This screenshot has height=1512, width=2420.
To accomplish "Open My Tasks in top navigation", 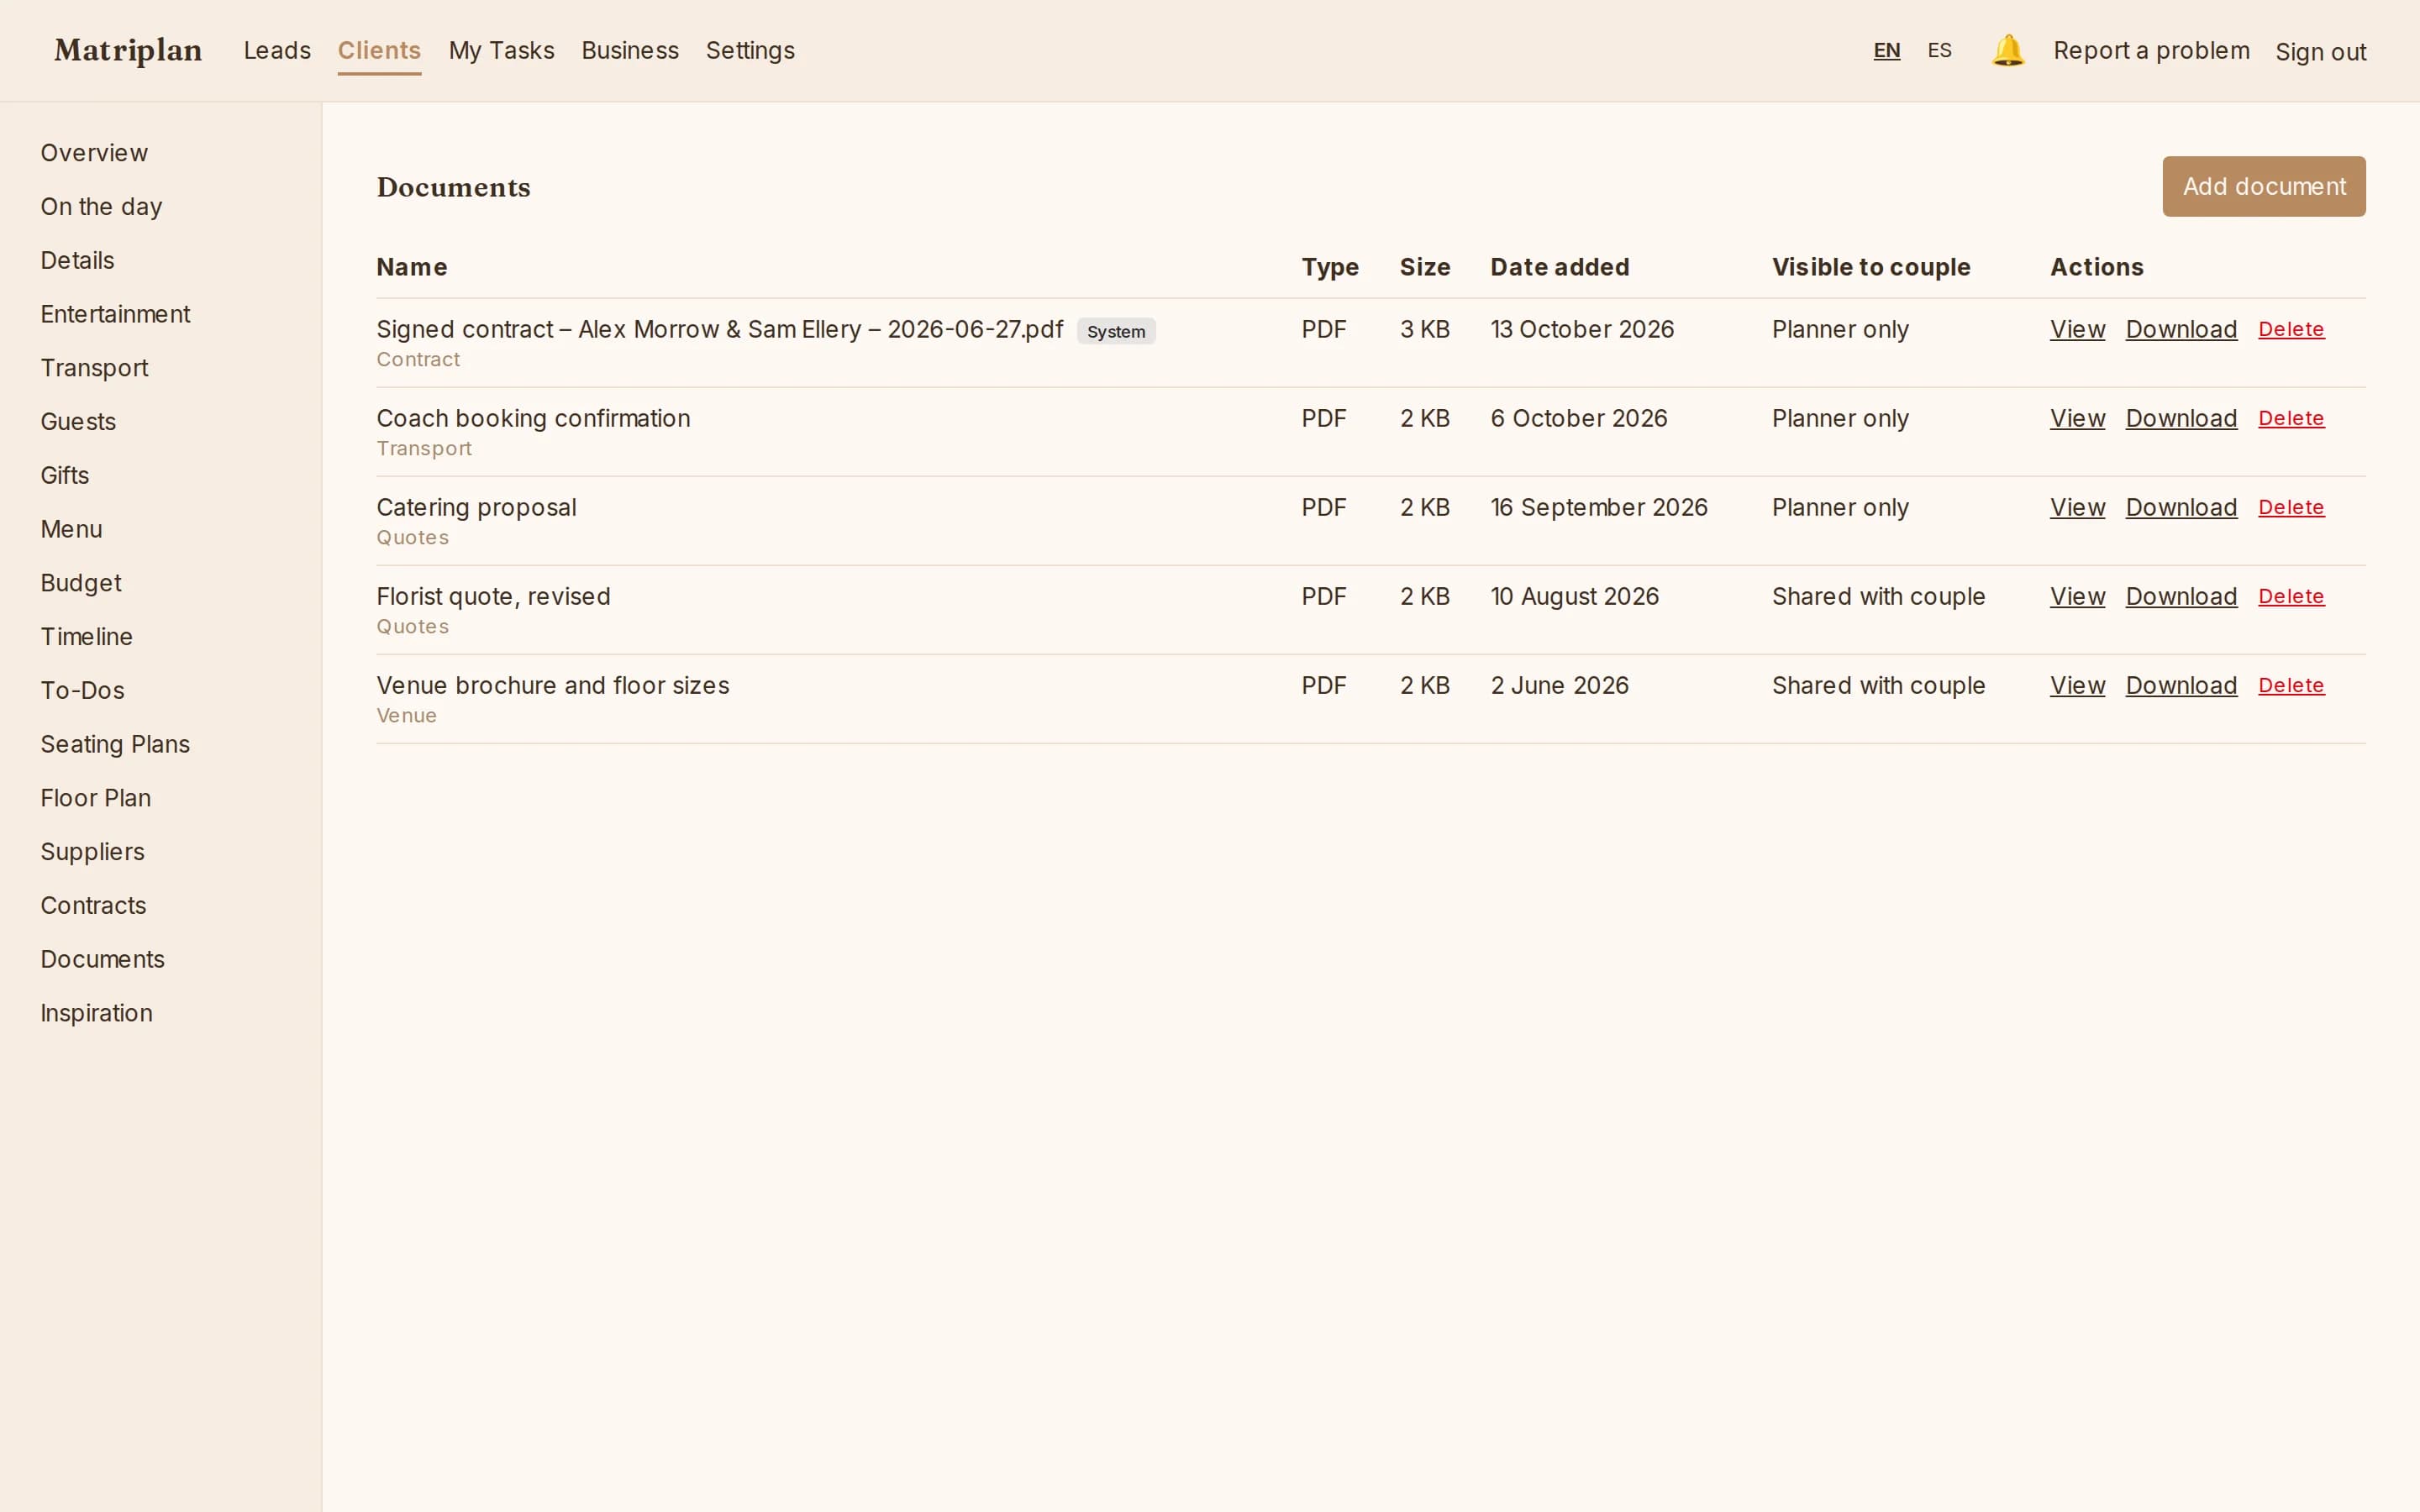I will click(501, 50).
